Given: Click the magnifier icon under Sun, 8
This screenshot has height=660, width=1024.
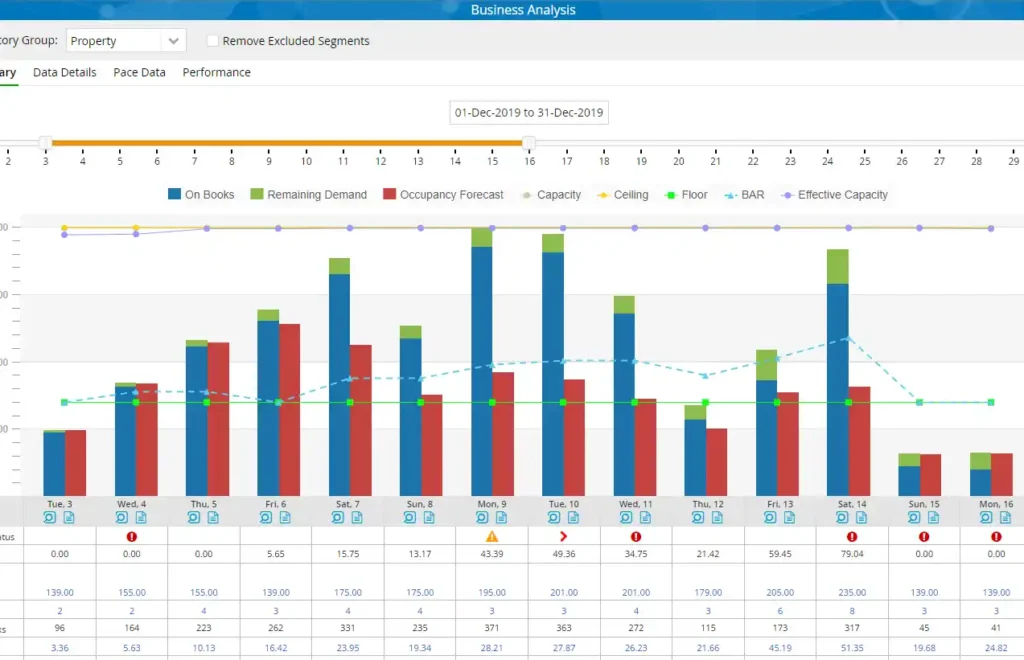Looking at the screenshot, I should click(409, 518).
